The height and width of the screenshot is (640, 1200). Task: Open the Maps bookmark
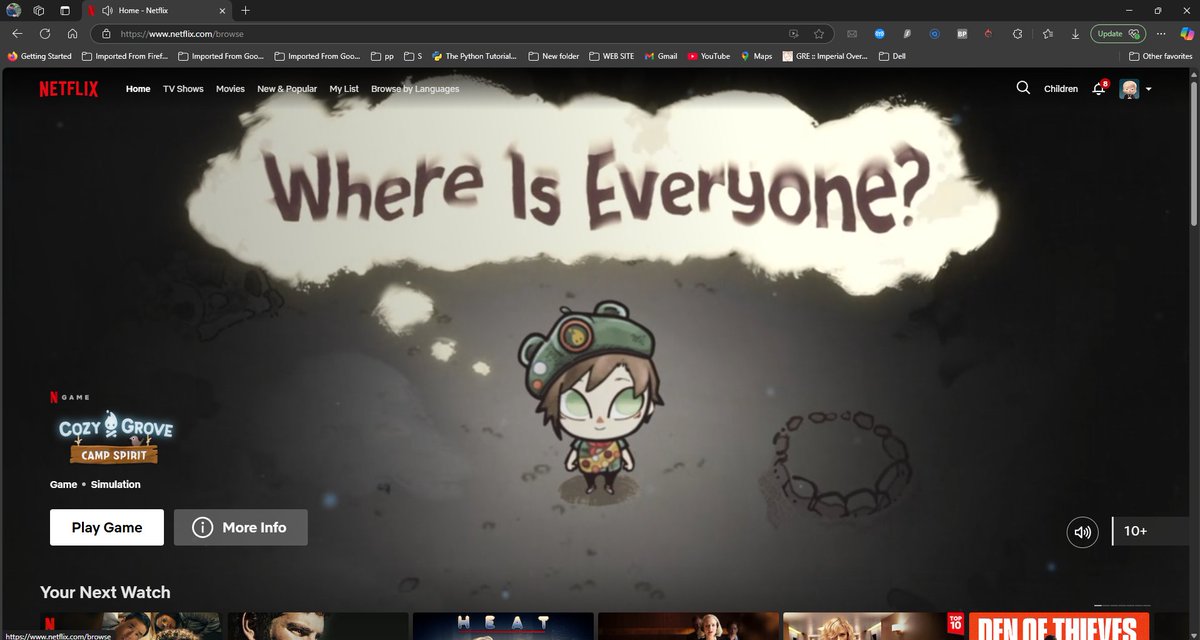point(756,56)
